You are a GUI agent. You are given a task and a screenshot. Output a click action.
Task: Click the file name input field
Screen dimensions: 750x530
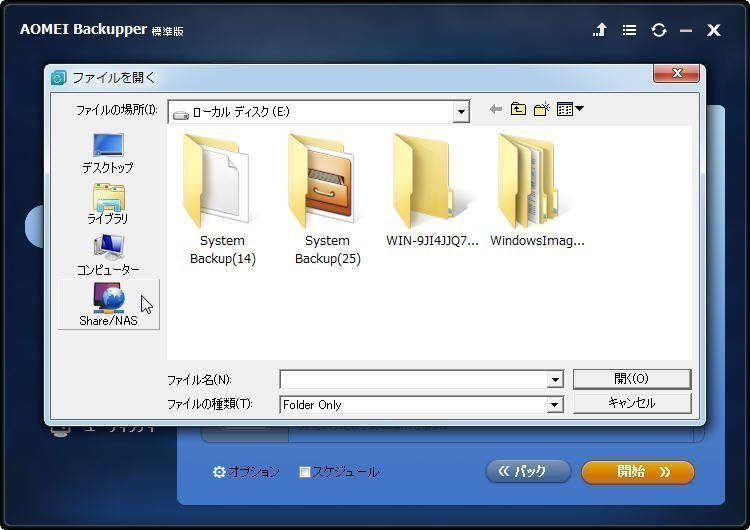coord(414,380)
